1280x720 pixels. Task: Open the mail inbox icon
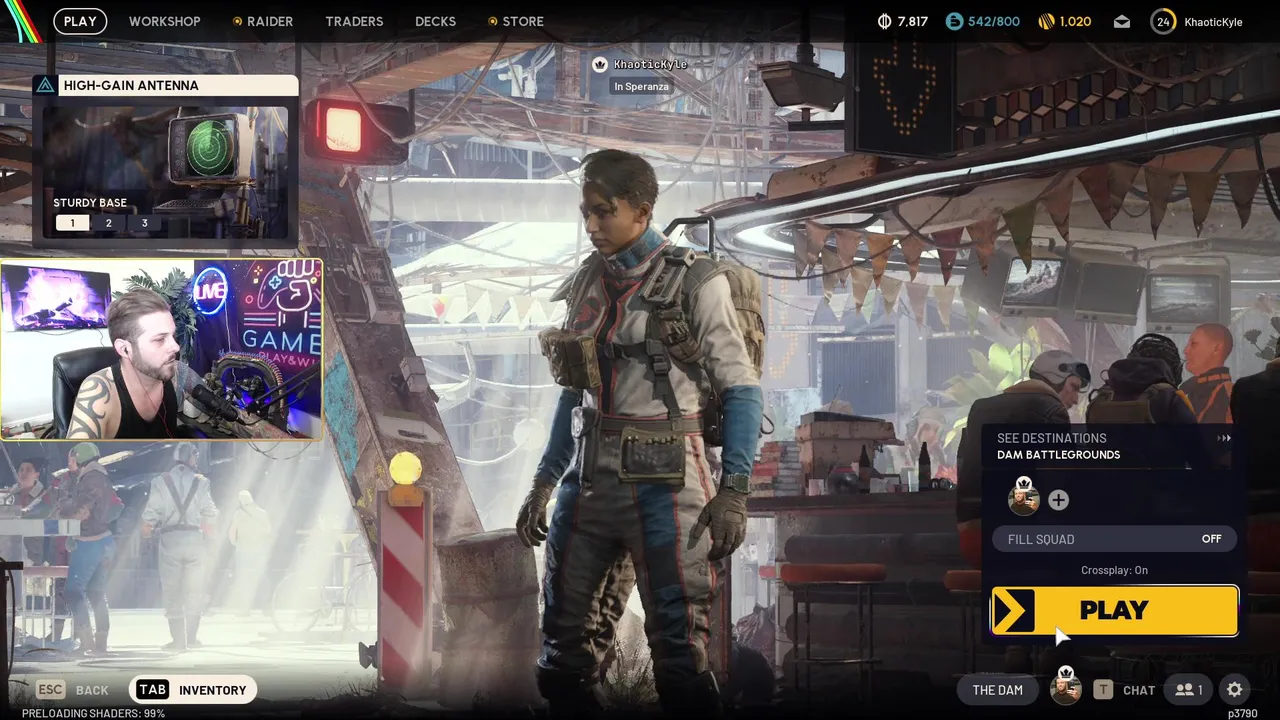pyautogui.click(x=1122, y=22)
